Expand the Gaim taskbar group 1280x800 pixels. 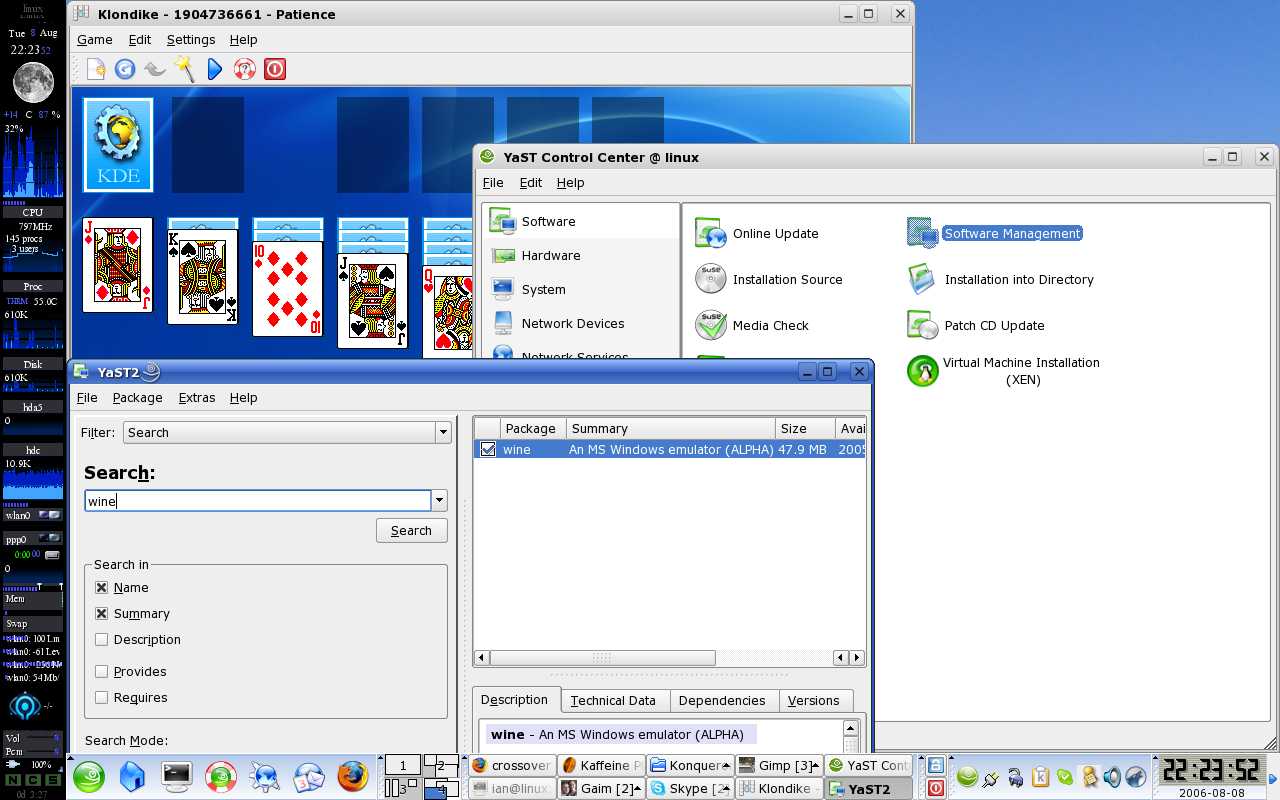[x=638, y=789]
